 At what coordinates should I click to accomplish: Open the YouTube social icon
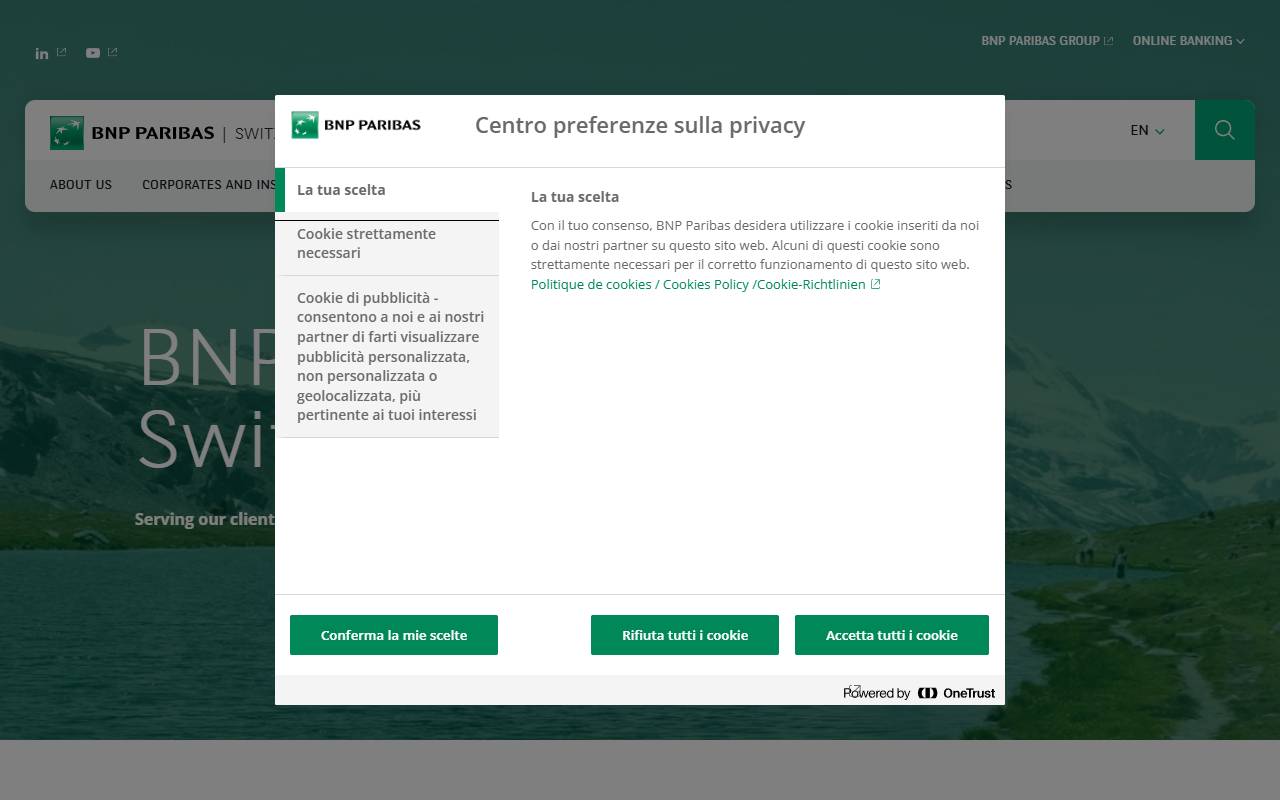93,53
